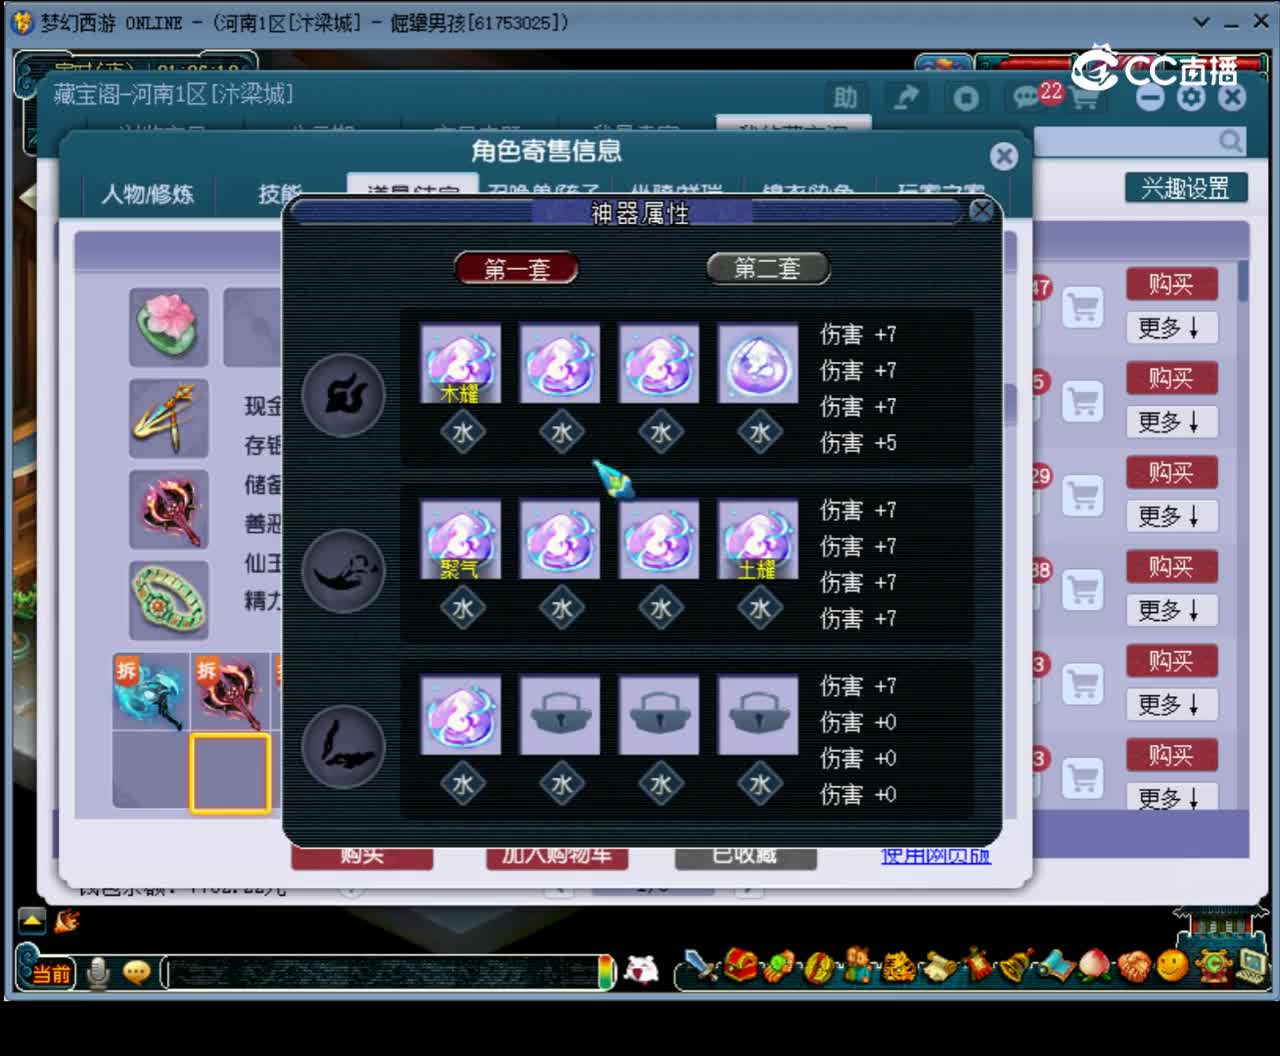This screenshot has height=1056, width=1280.
Task: Click the pink lotus item icon
Action: [168, 327]
